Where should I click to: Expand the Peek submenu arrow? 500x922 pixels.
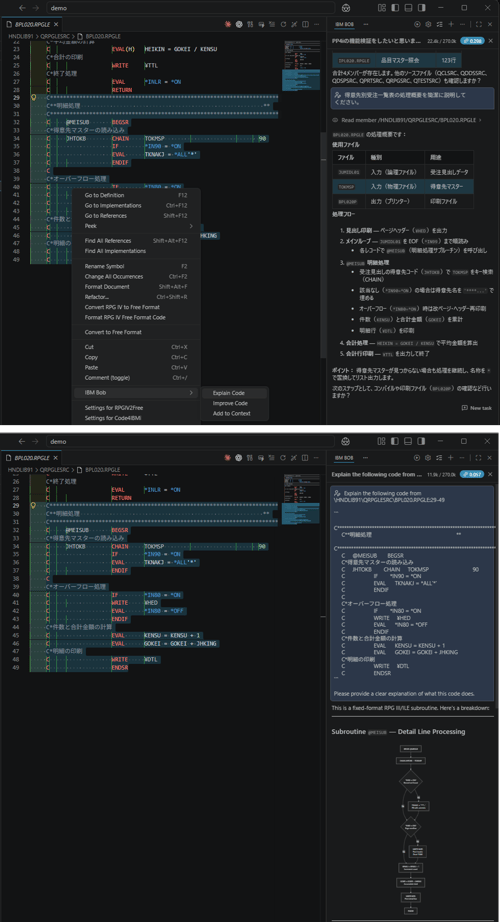[x=191, y=226]
